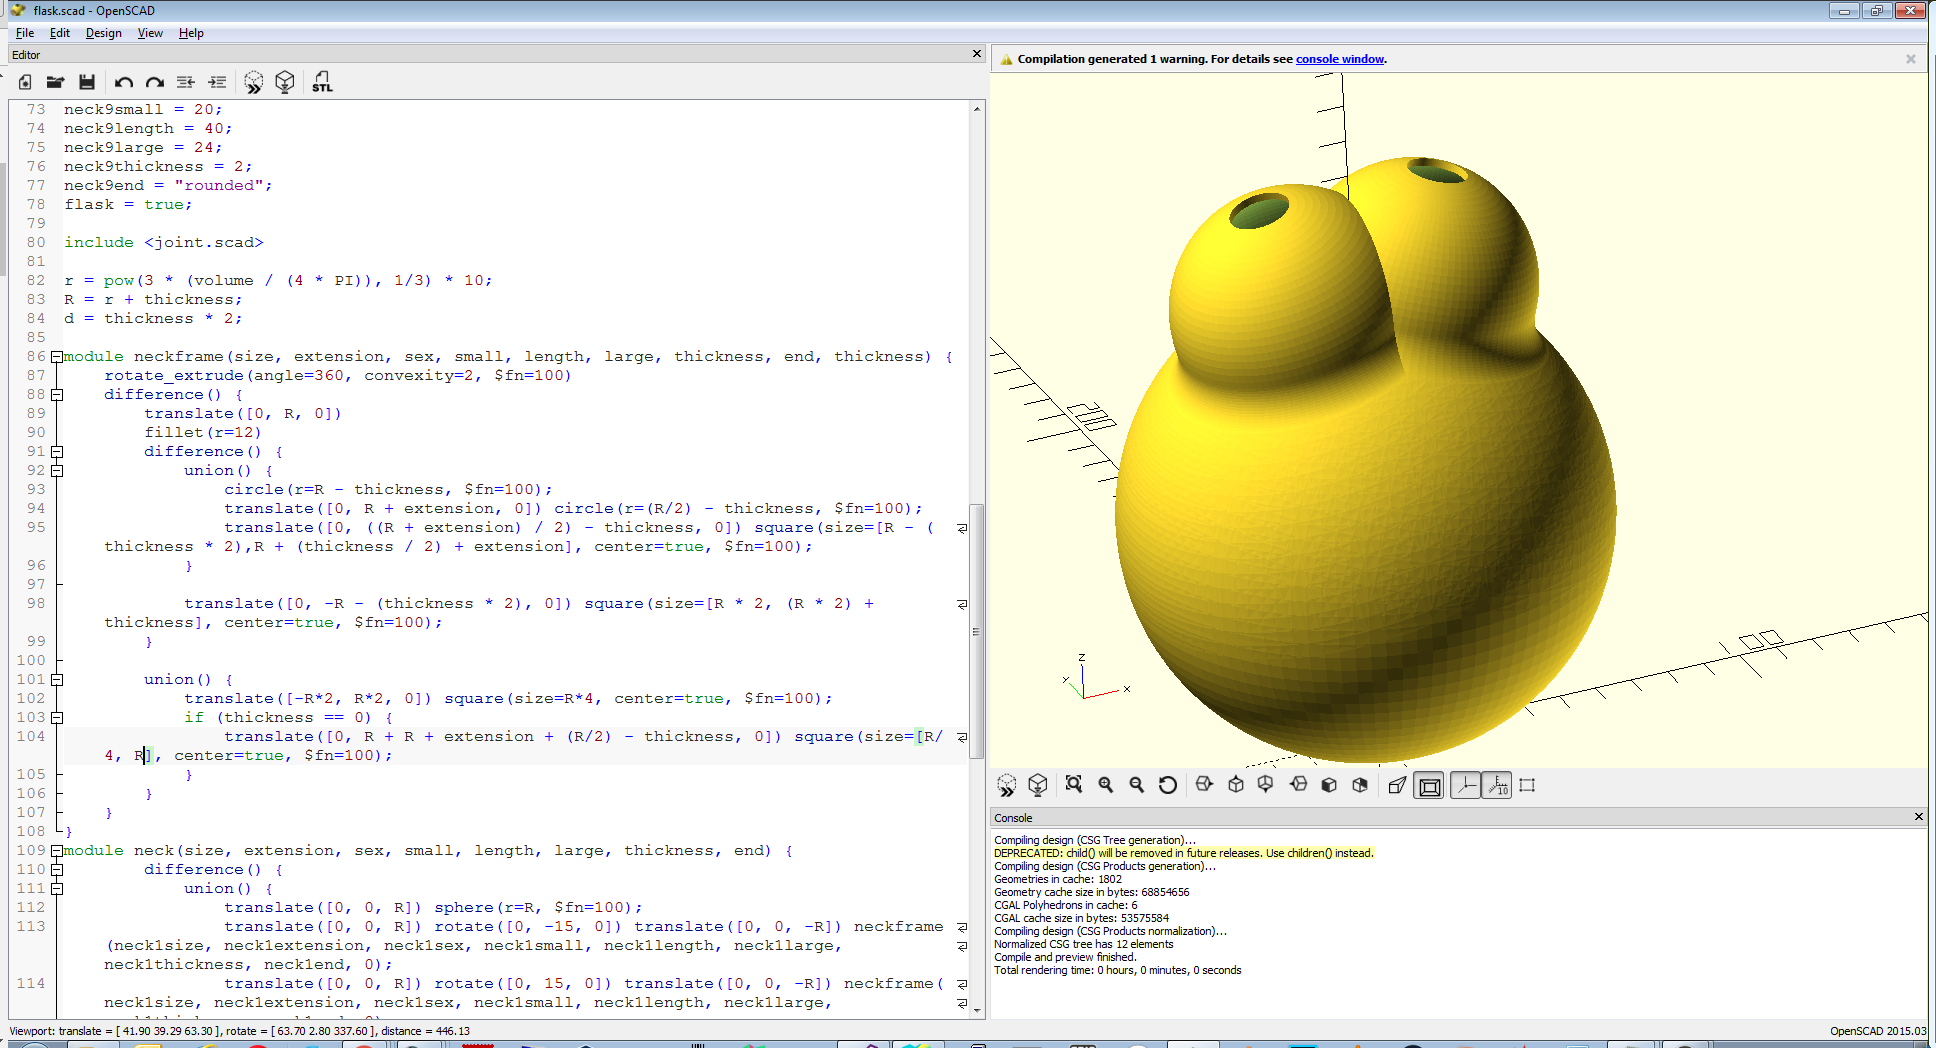
Task: Reset the 3D viewport view
Action: pos(1167,785)
